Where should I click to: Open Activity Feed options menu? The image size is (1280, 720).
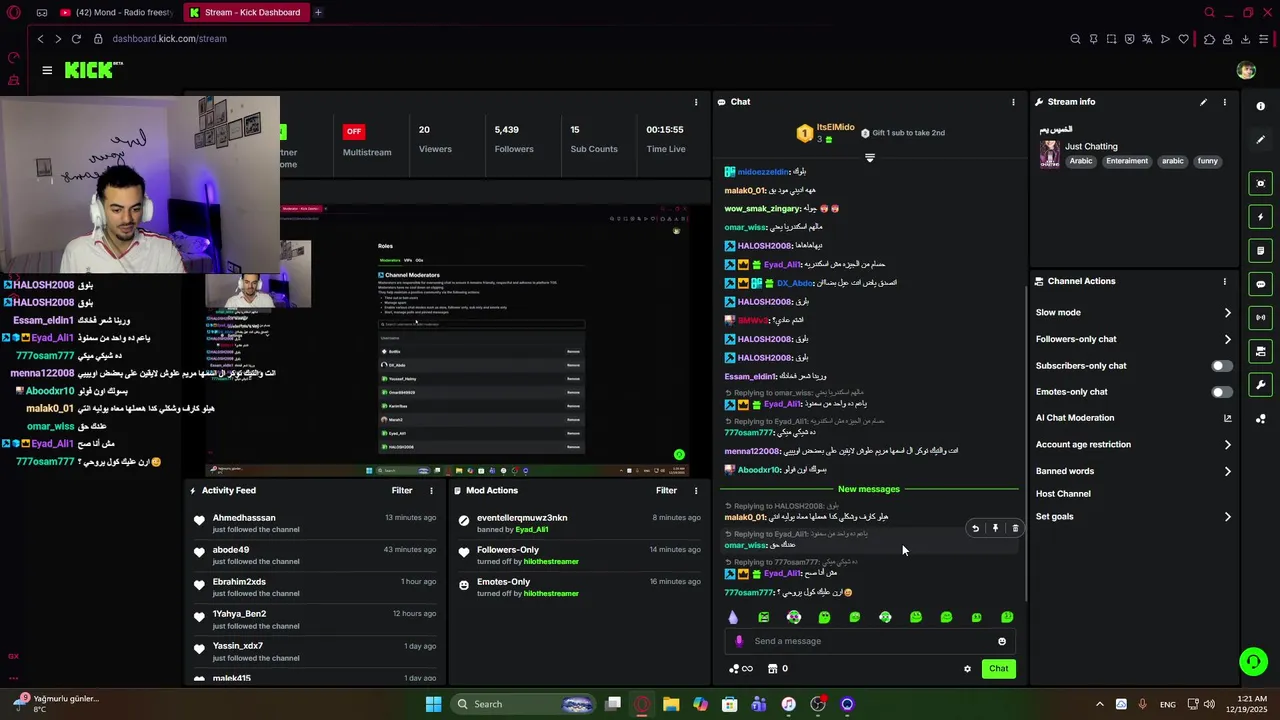[x=431, y=491]
